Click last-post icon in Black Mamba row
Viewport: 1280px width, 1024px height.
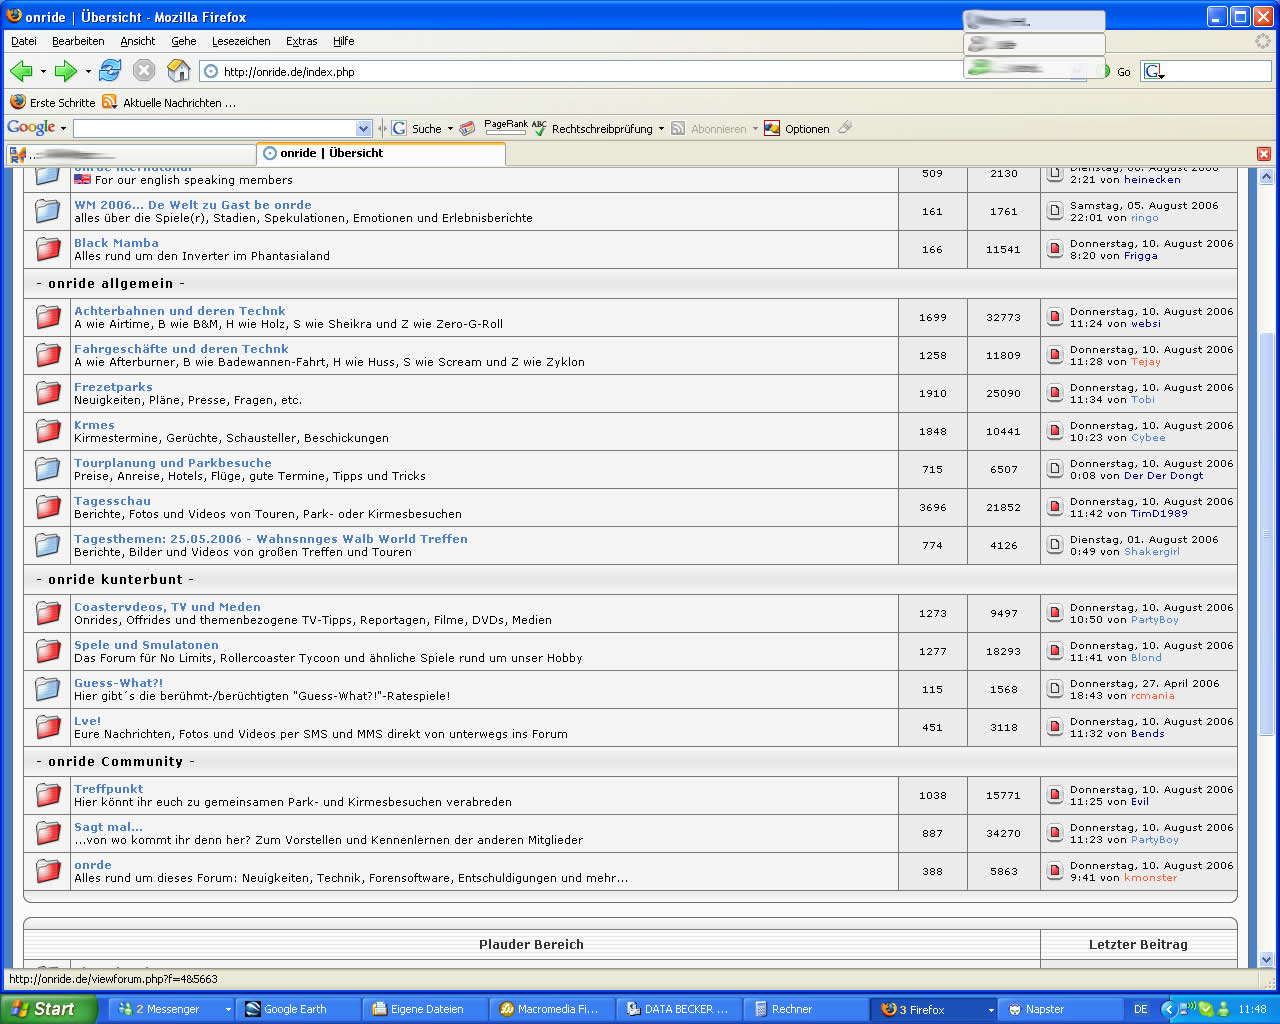1054,249
